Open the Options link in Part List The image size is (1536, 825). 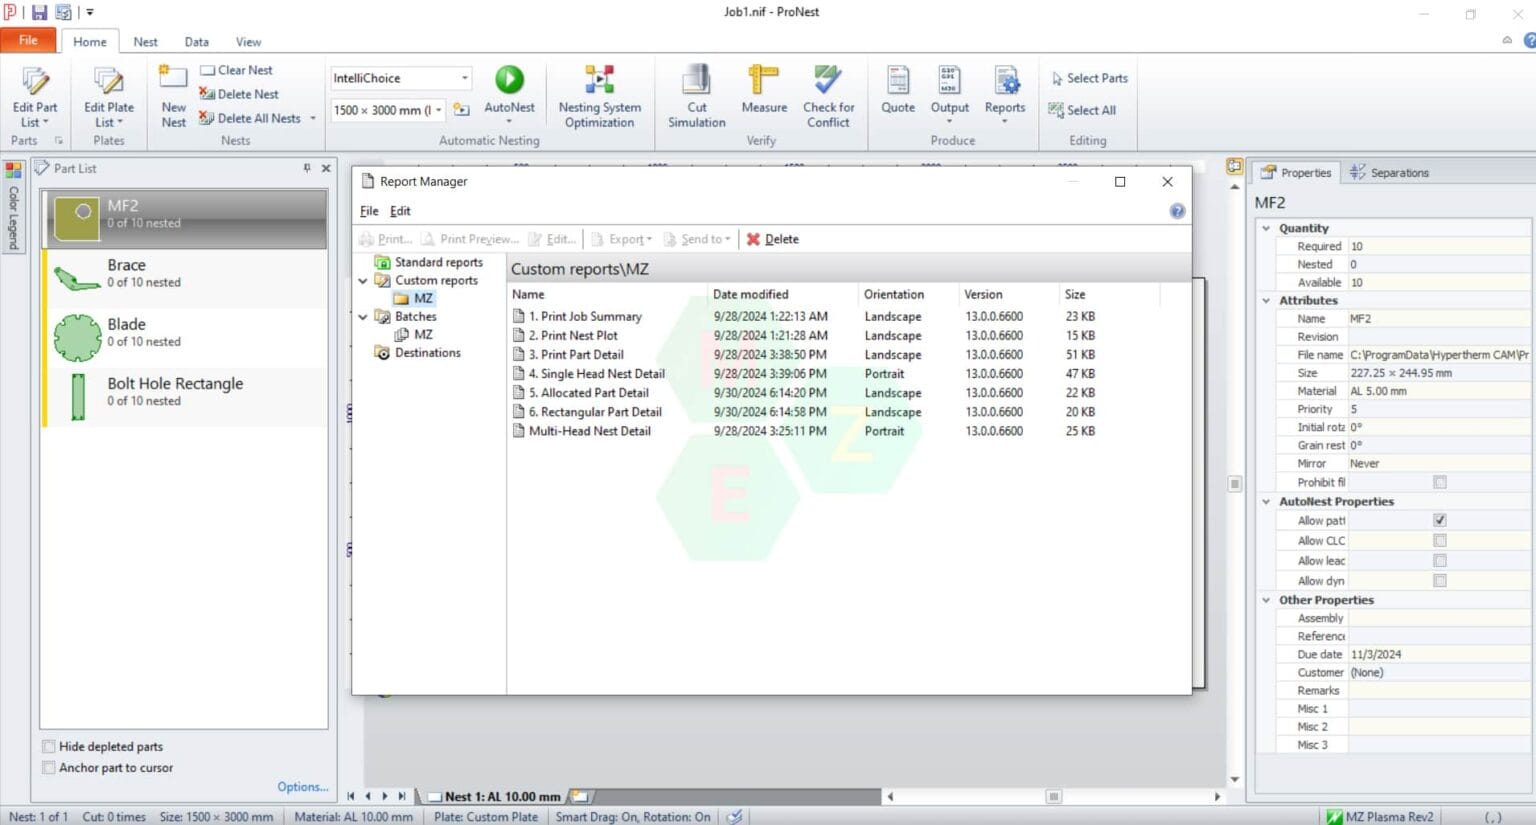(302, 787)
